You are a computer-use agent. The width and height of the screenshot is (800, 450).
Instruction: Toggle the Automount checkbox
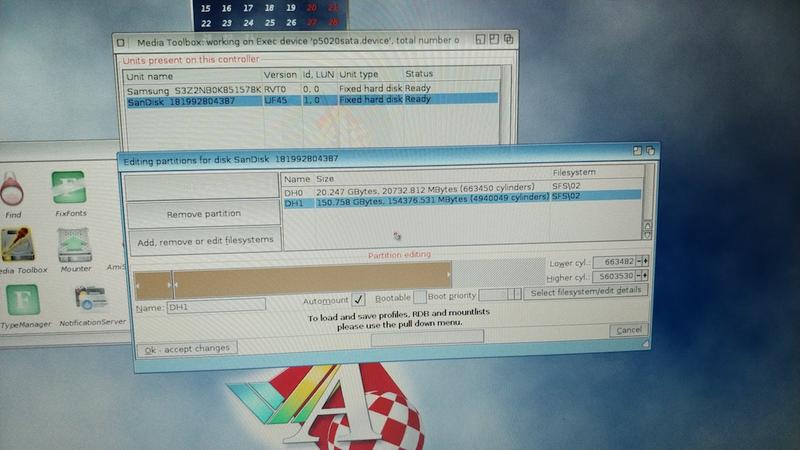tap(358, 299)
